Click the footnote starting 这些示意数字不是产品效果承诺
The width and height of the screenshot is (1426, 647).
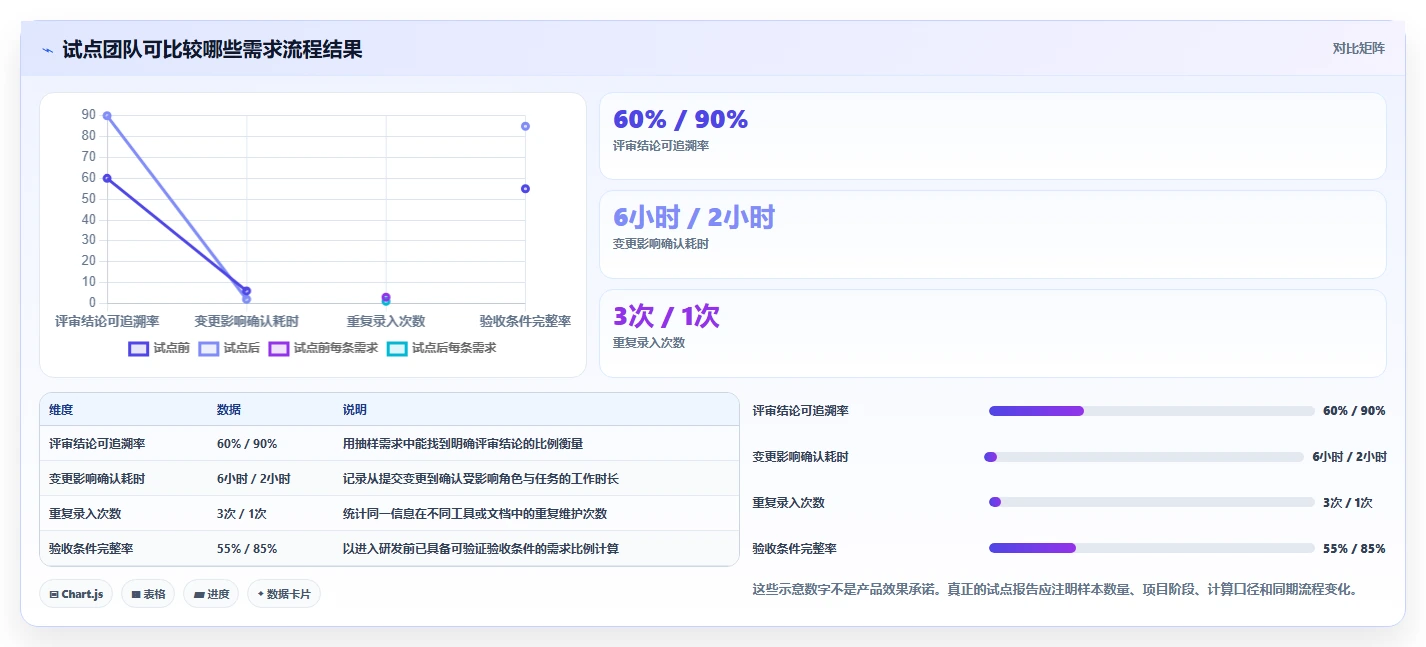1056,590
